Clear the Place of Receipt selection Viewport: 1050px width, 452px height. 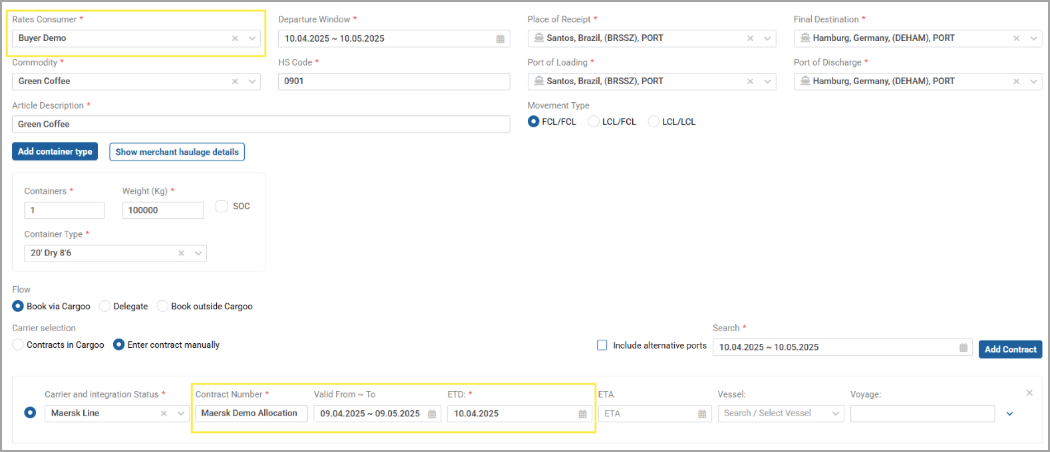751,38
